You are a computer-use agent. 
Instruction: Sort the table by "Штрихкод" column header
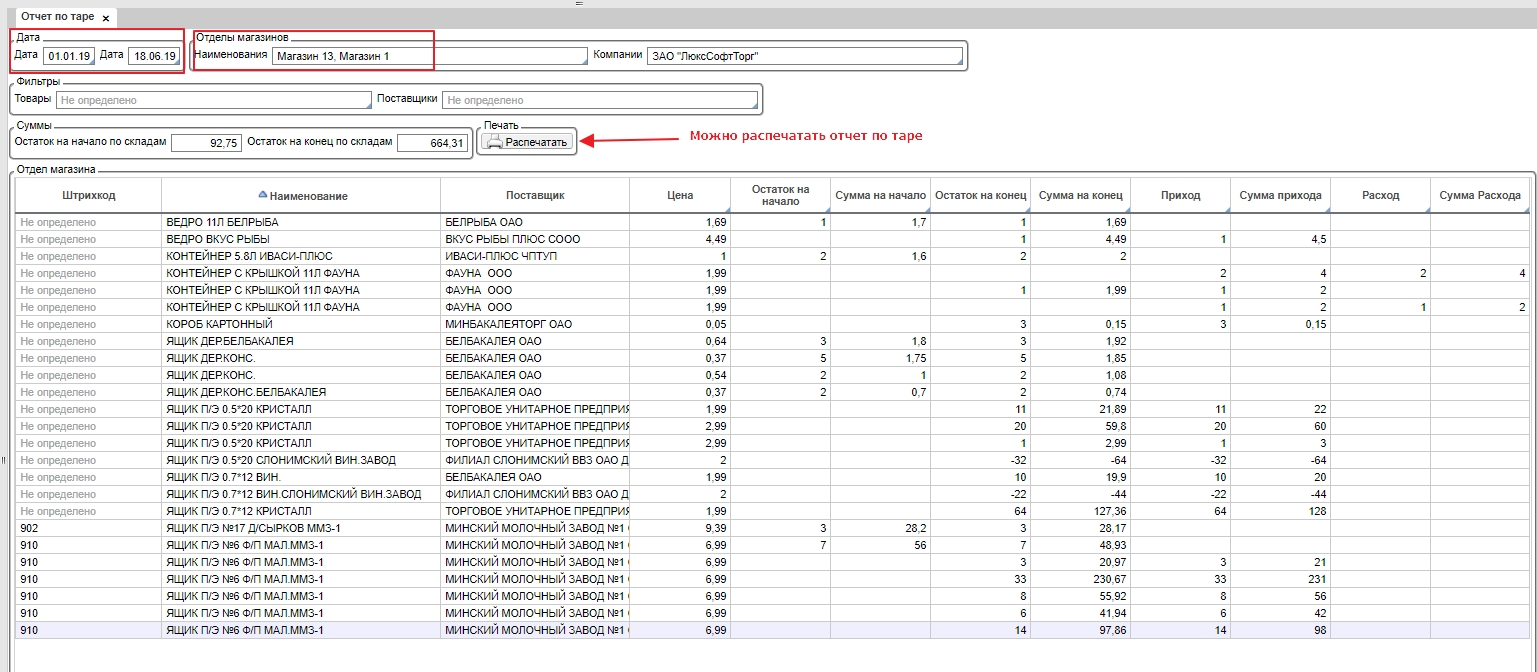(x=88, y=195)
